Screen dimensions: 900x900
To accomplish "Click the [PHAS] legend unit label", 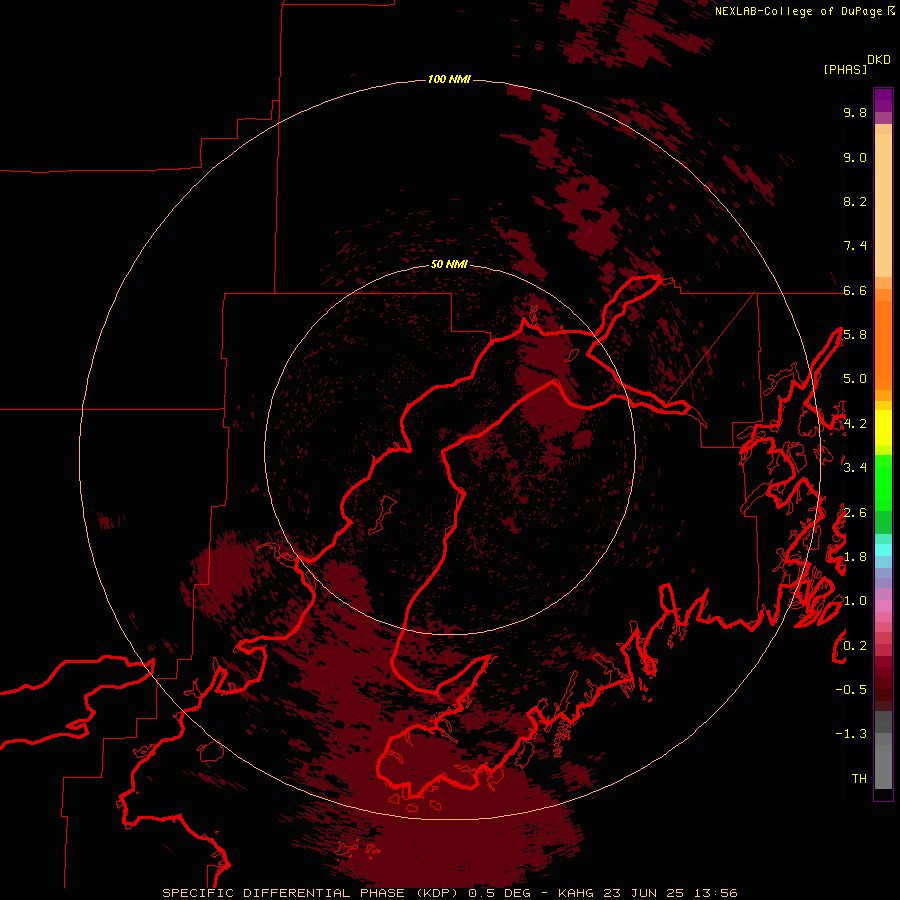I will pos(845,70).
